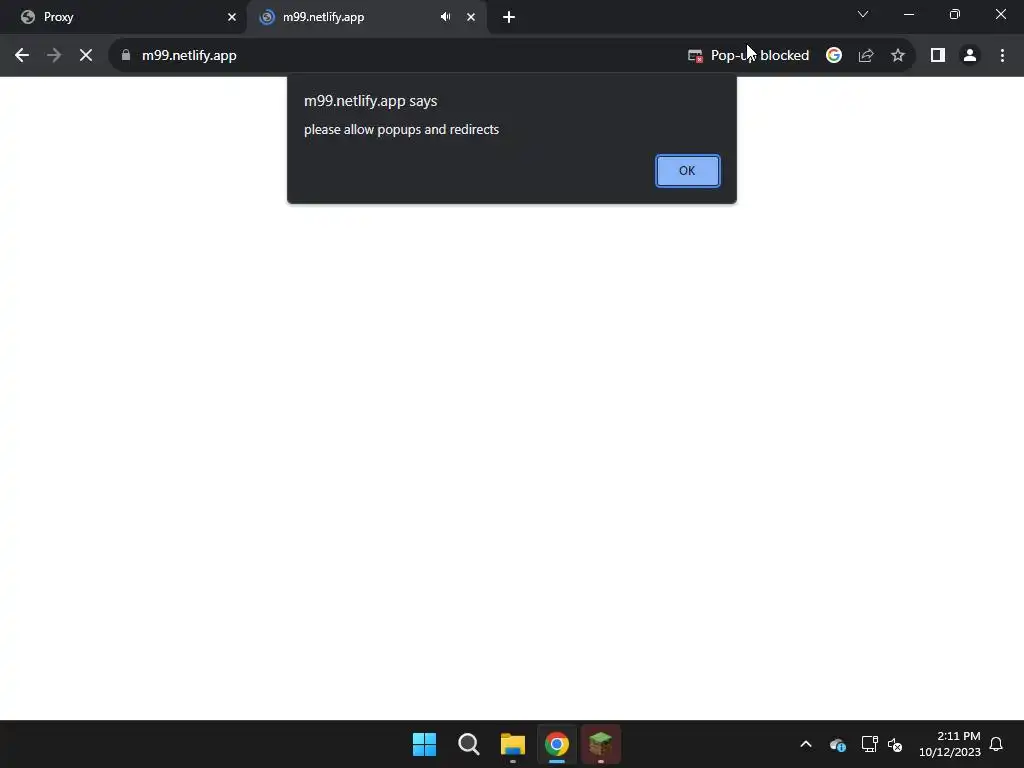This screenshot has width=1024, height=768.
Task: Open Windows Search from taskbar
Action: (x=469, y=744)
